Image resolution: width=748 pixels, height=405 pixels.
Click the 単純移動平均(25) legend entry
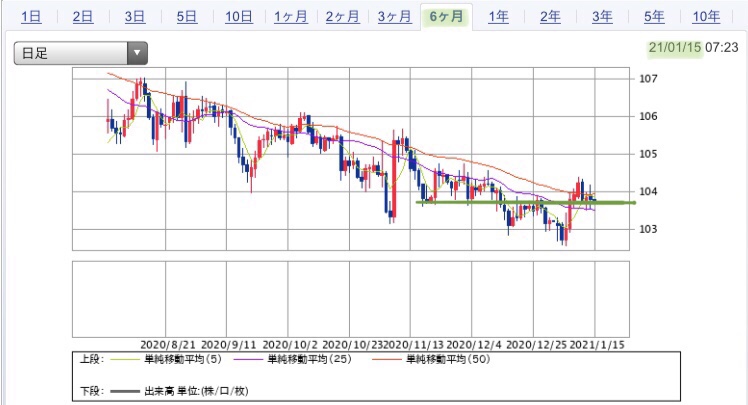coord(292,359)
